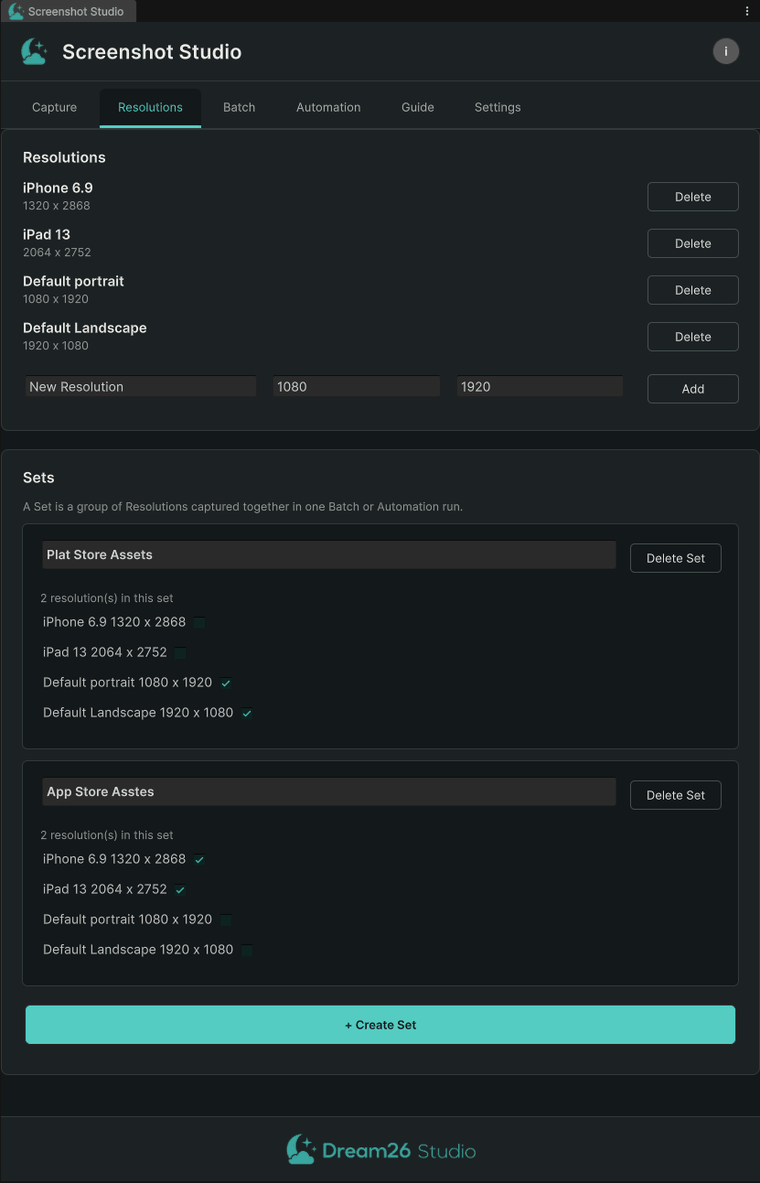
Task: Uncheck iPad 13 in App Store Asstes
Action: point(180,890)
